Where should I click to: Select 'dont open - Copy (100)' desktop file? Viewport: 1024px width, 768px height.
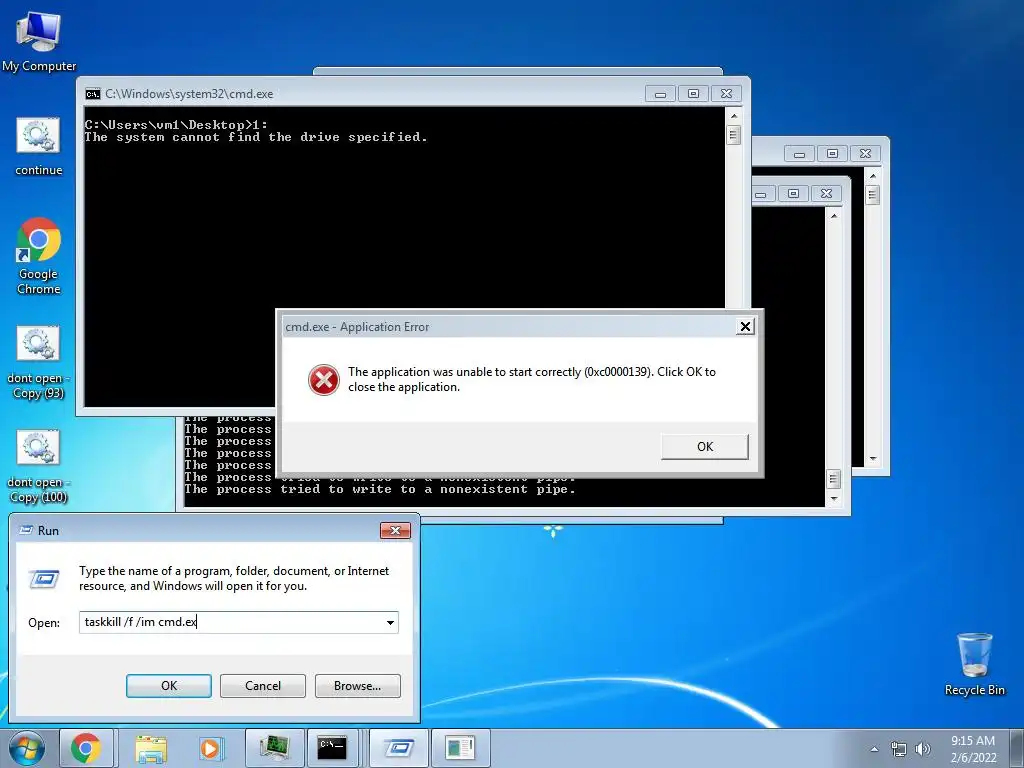(39, 466)
